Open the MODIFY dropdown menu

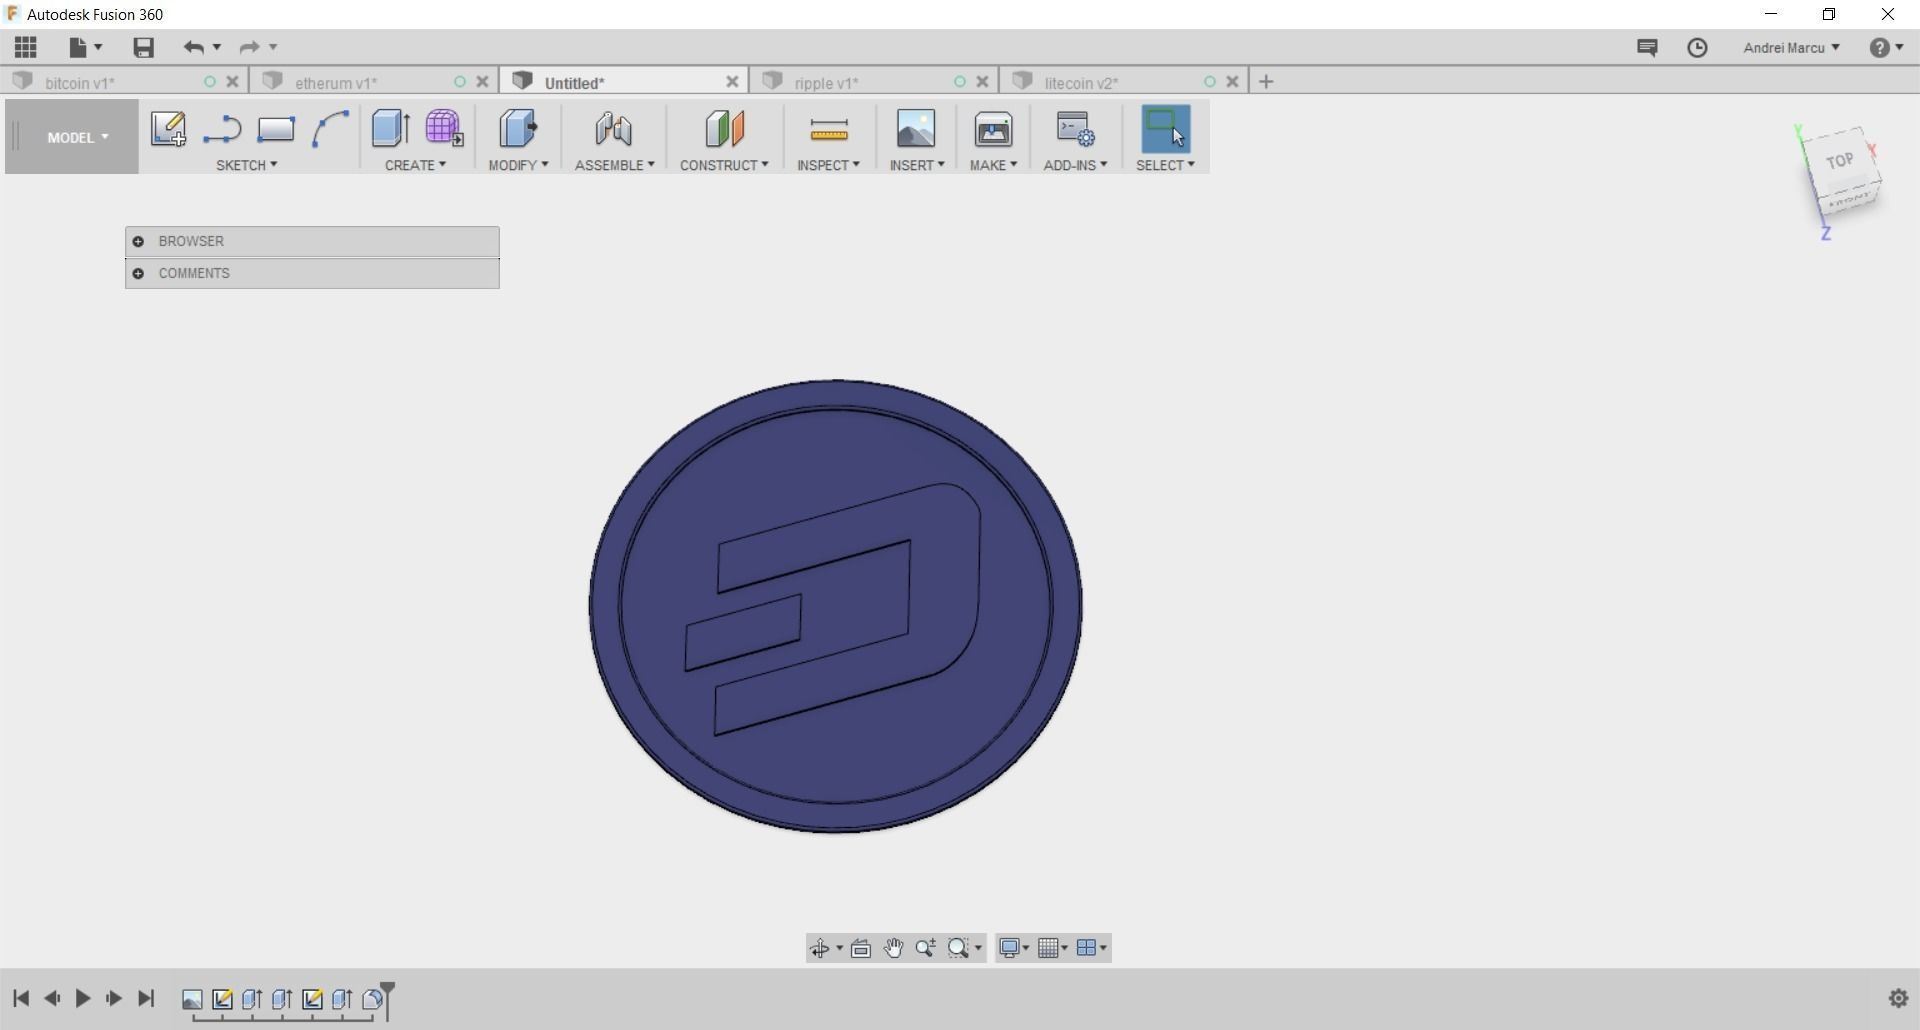[x=518, y=165]
